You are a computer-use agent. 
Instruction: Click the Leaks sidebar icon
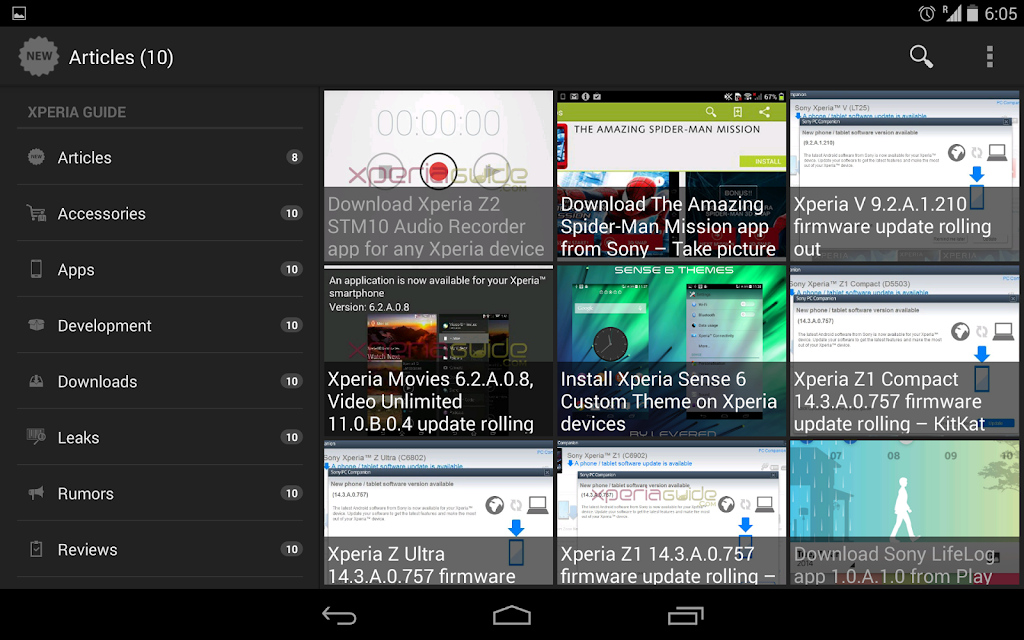(x=37, y=437)
